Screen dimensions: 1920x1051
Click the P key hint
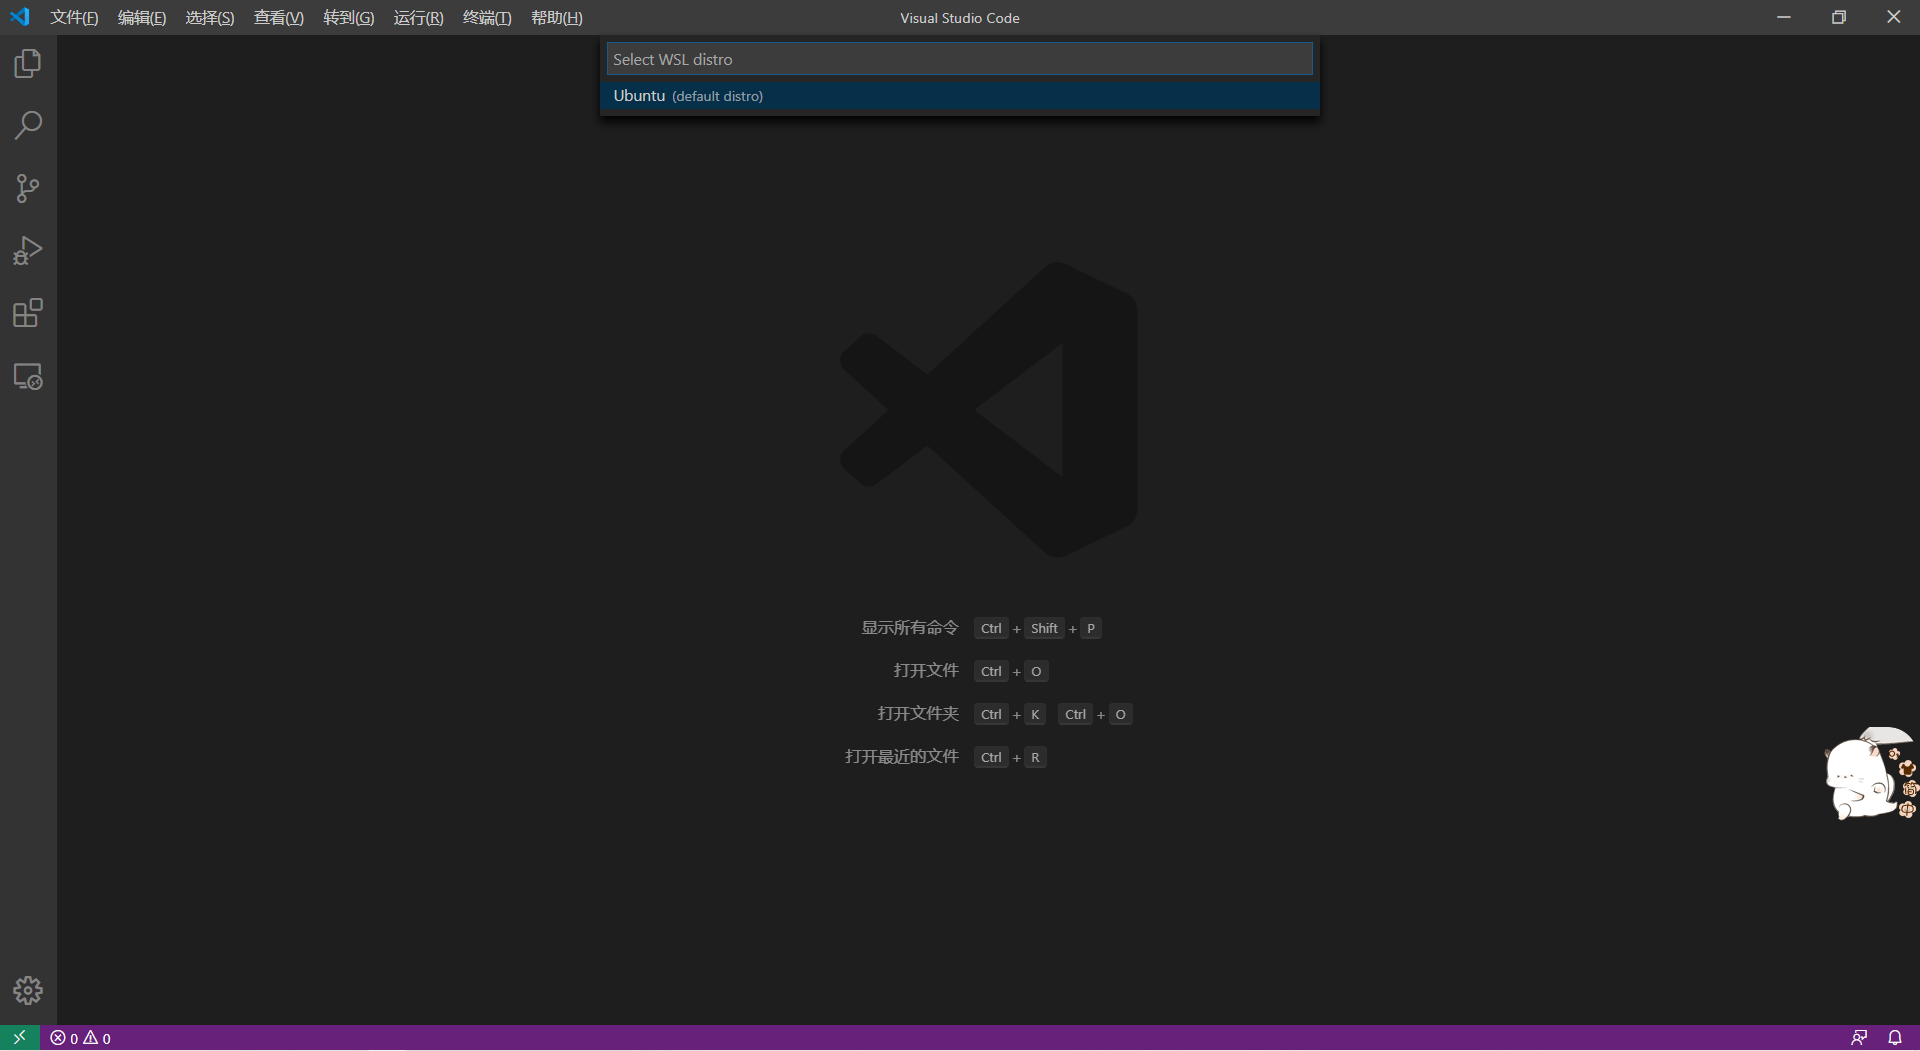tap(1091, 628)
